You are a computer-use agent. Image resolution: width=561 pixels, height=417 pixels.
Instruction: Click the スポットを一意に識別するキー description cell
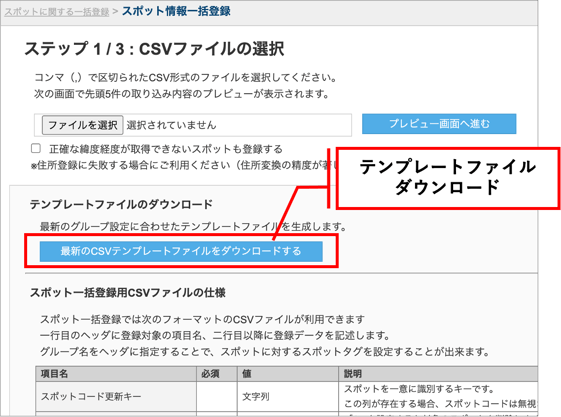point(438,396)
